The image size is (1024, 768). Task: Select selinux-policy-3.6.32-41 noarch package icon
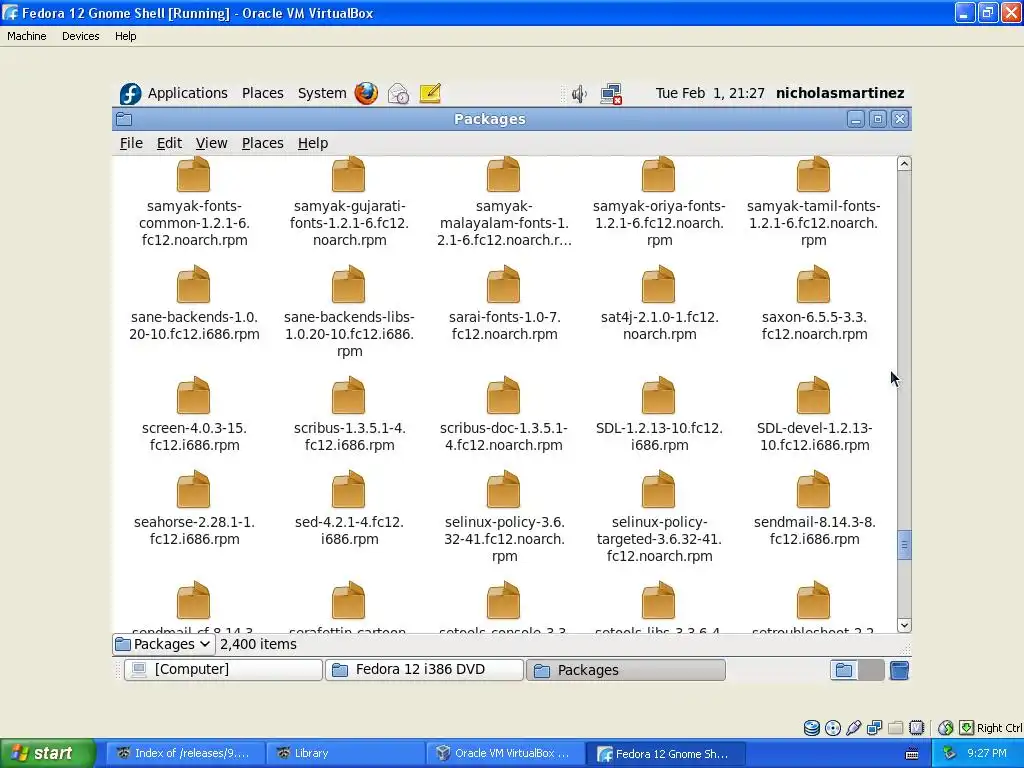click(504, 490)
